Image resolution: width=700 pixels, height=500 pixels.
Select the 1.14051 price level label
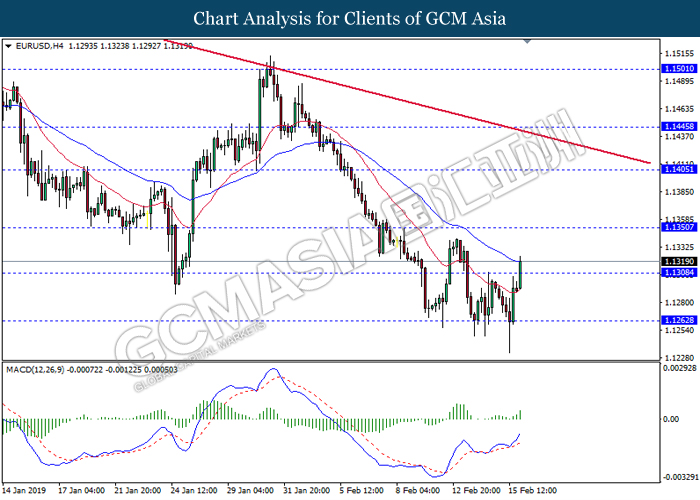coord(679,169)
